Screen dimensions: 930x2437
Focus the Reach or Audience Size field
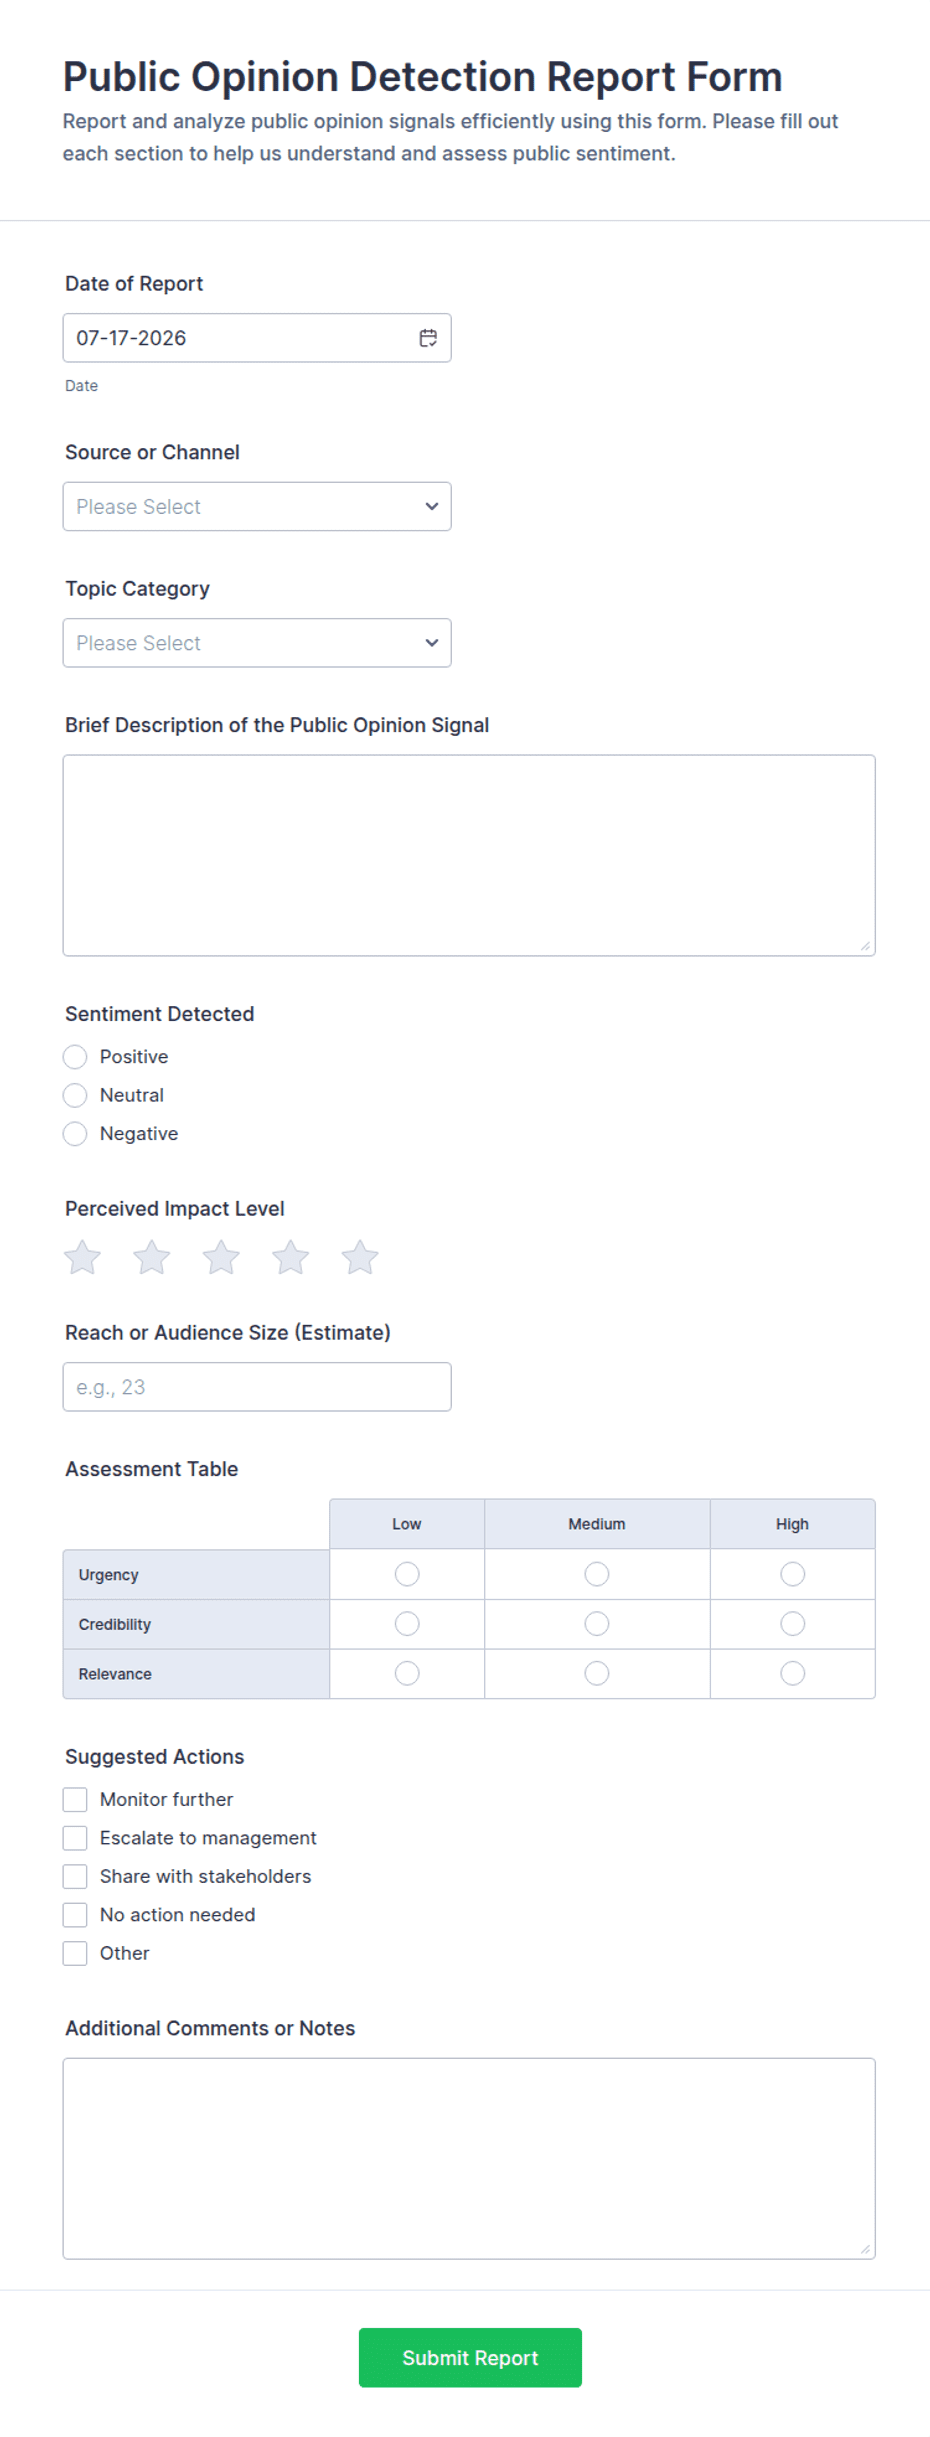pyautogui.click(x=257, y=1387)
